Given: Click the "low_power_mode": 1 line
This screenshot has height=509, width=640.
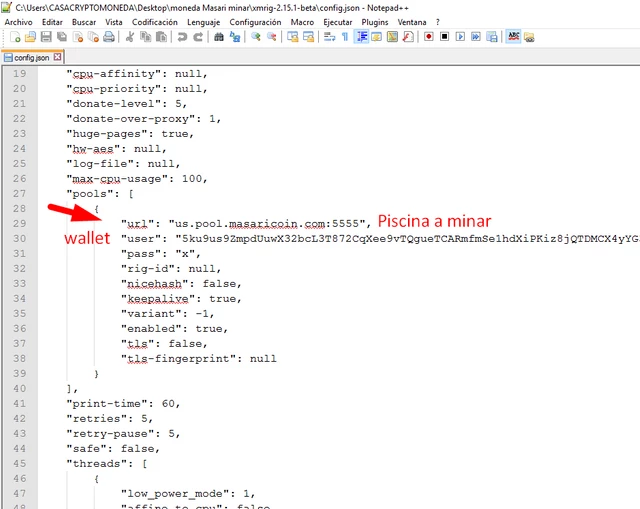Looking at the screenshot, I should coord(188,493).
